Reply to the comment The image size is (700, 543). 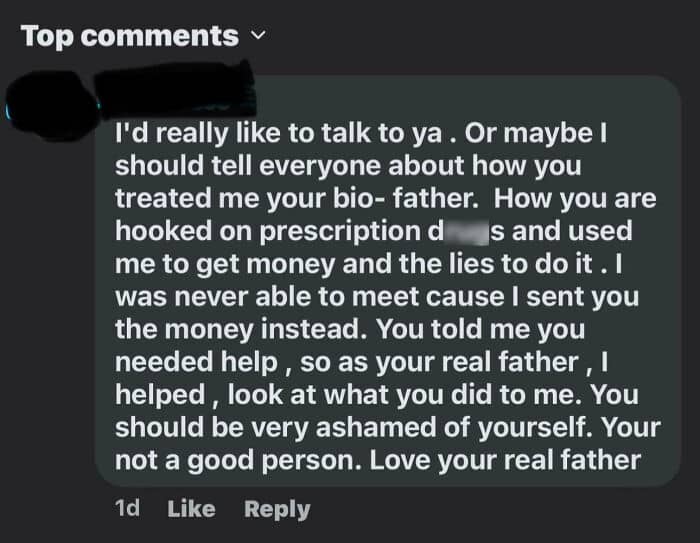[x=277, y=509]
